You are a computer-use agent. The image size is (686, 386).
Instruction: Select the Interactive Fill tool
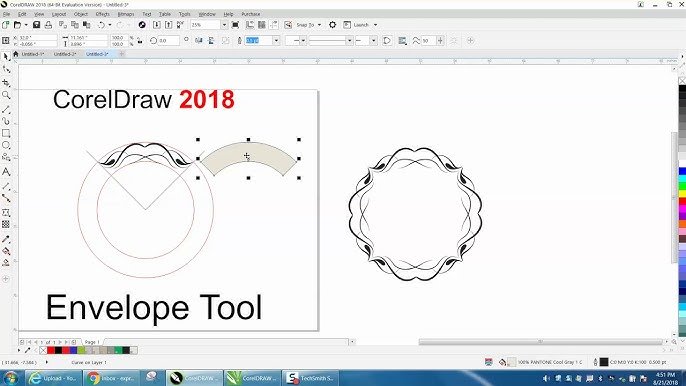tap(6, 251)
